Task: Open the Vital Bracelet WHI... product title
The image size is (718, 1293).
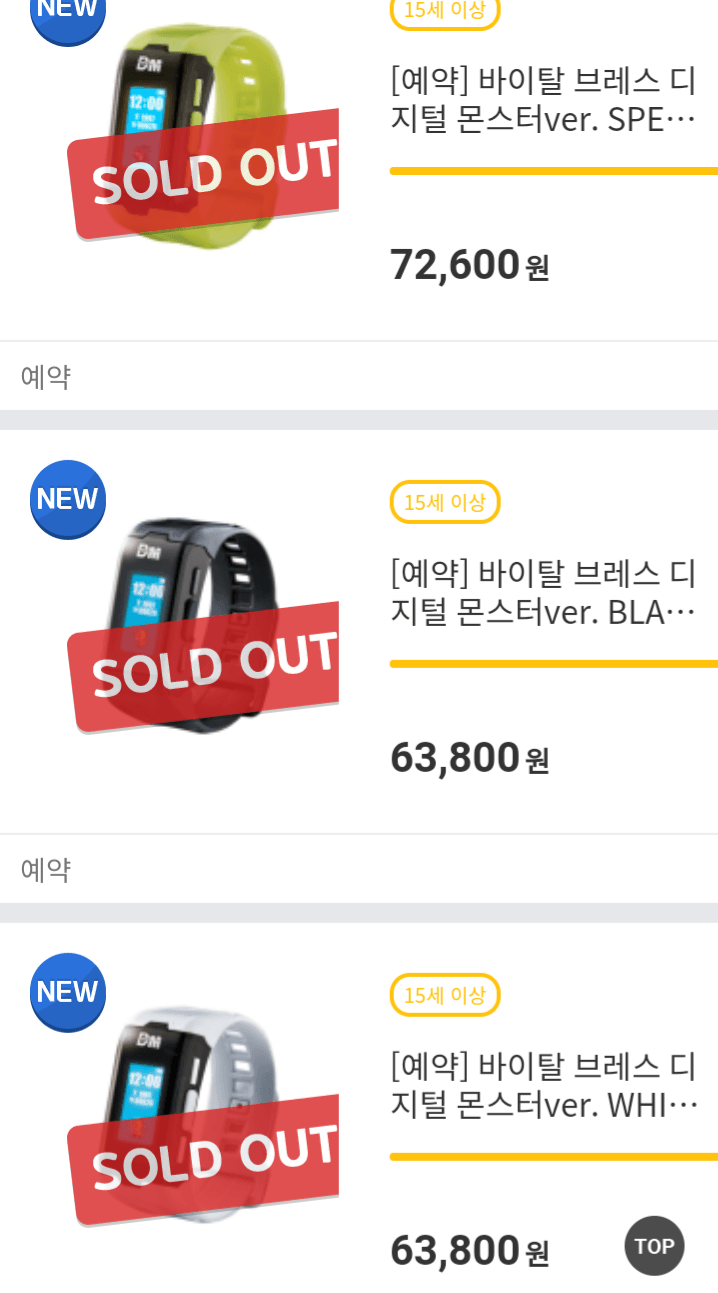Action: tap(542, 1086)
